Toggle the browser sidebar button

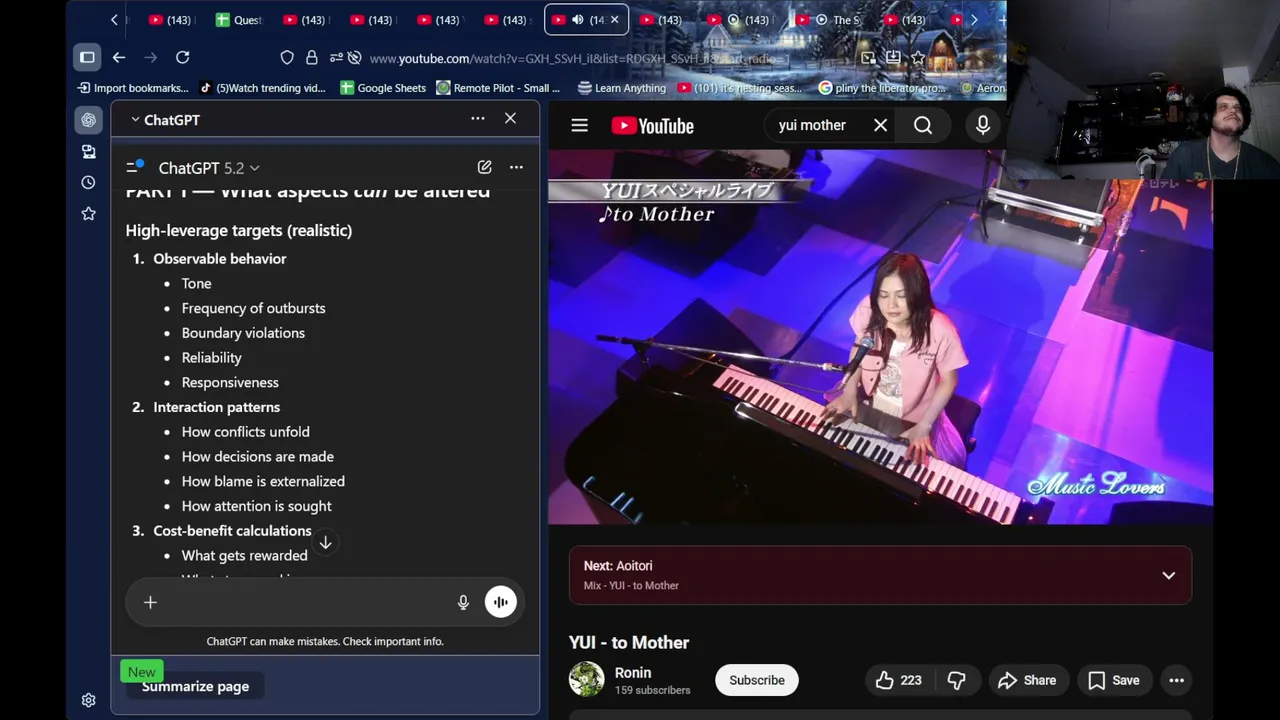87,57
